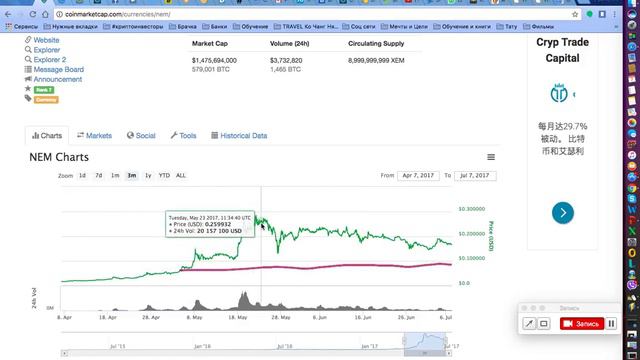Set chart zoom to 1y
Image resolution: width=640 pixels, height=360 pixels.
coord(148,176)
